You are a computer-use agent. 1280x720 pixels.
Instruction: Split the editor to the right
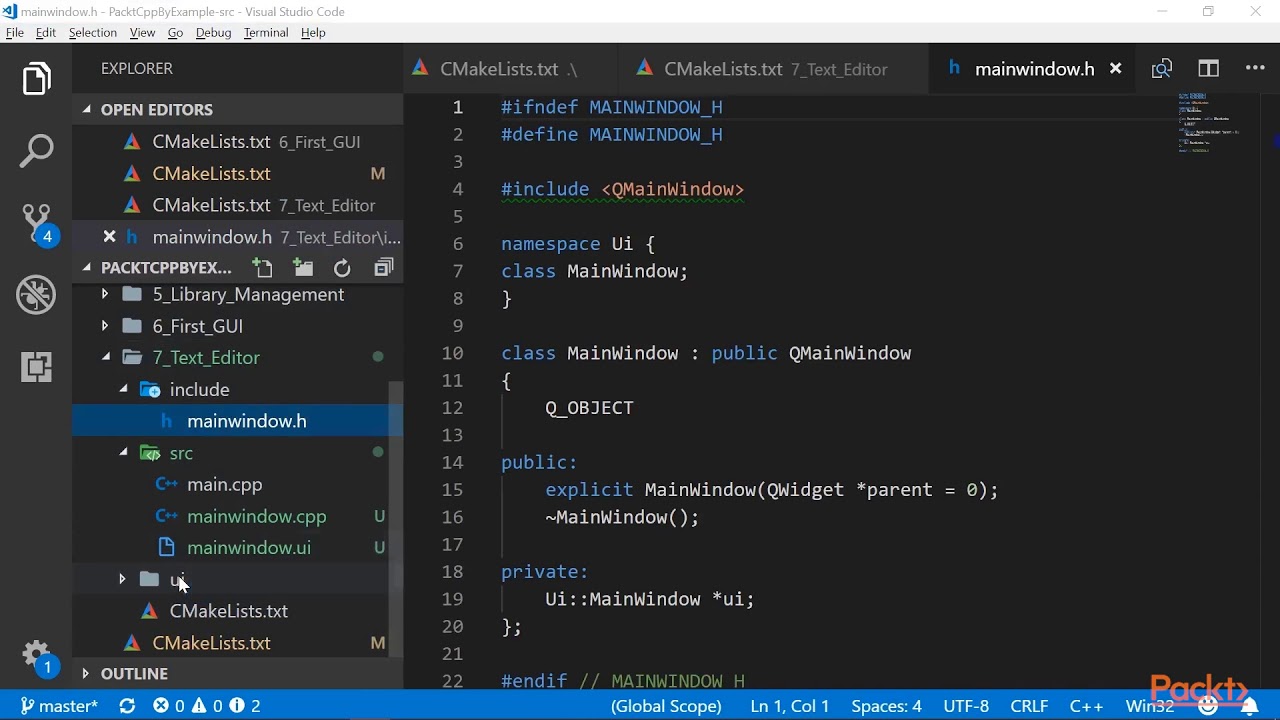click(1208, 69)
